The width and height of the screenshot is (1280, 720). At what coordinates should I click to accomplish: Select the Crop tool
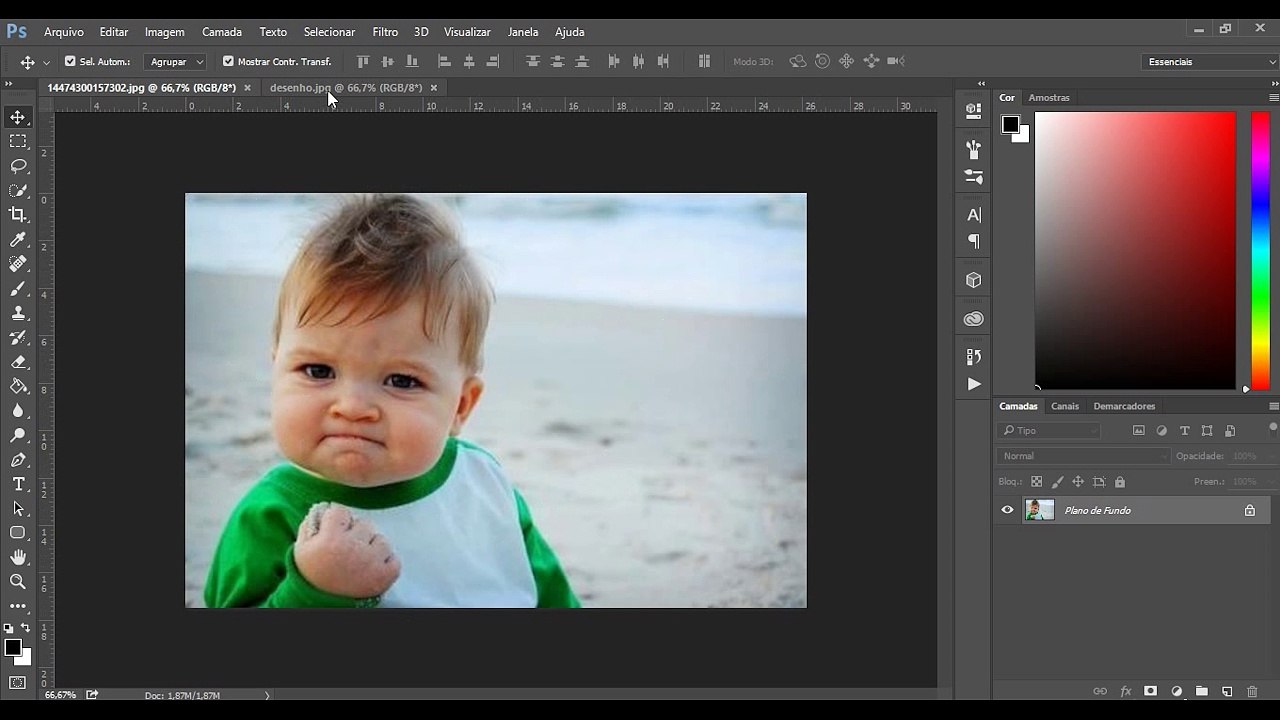18,215
